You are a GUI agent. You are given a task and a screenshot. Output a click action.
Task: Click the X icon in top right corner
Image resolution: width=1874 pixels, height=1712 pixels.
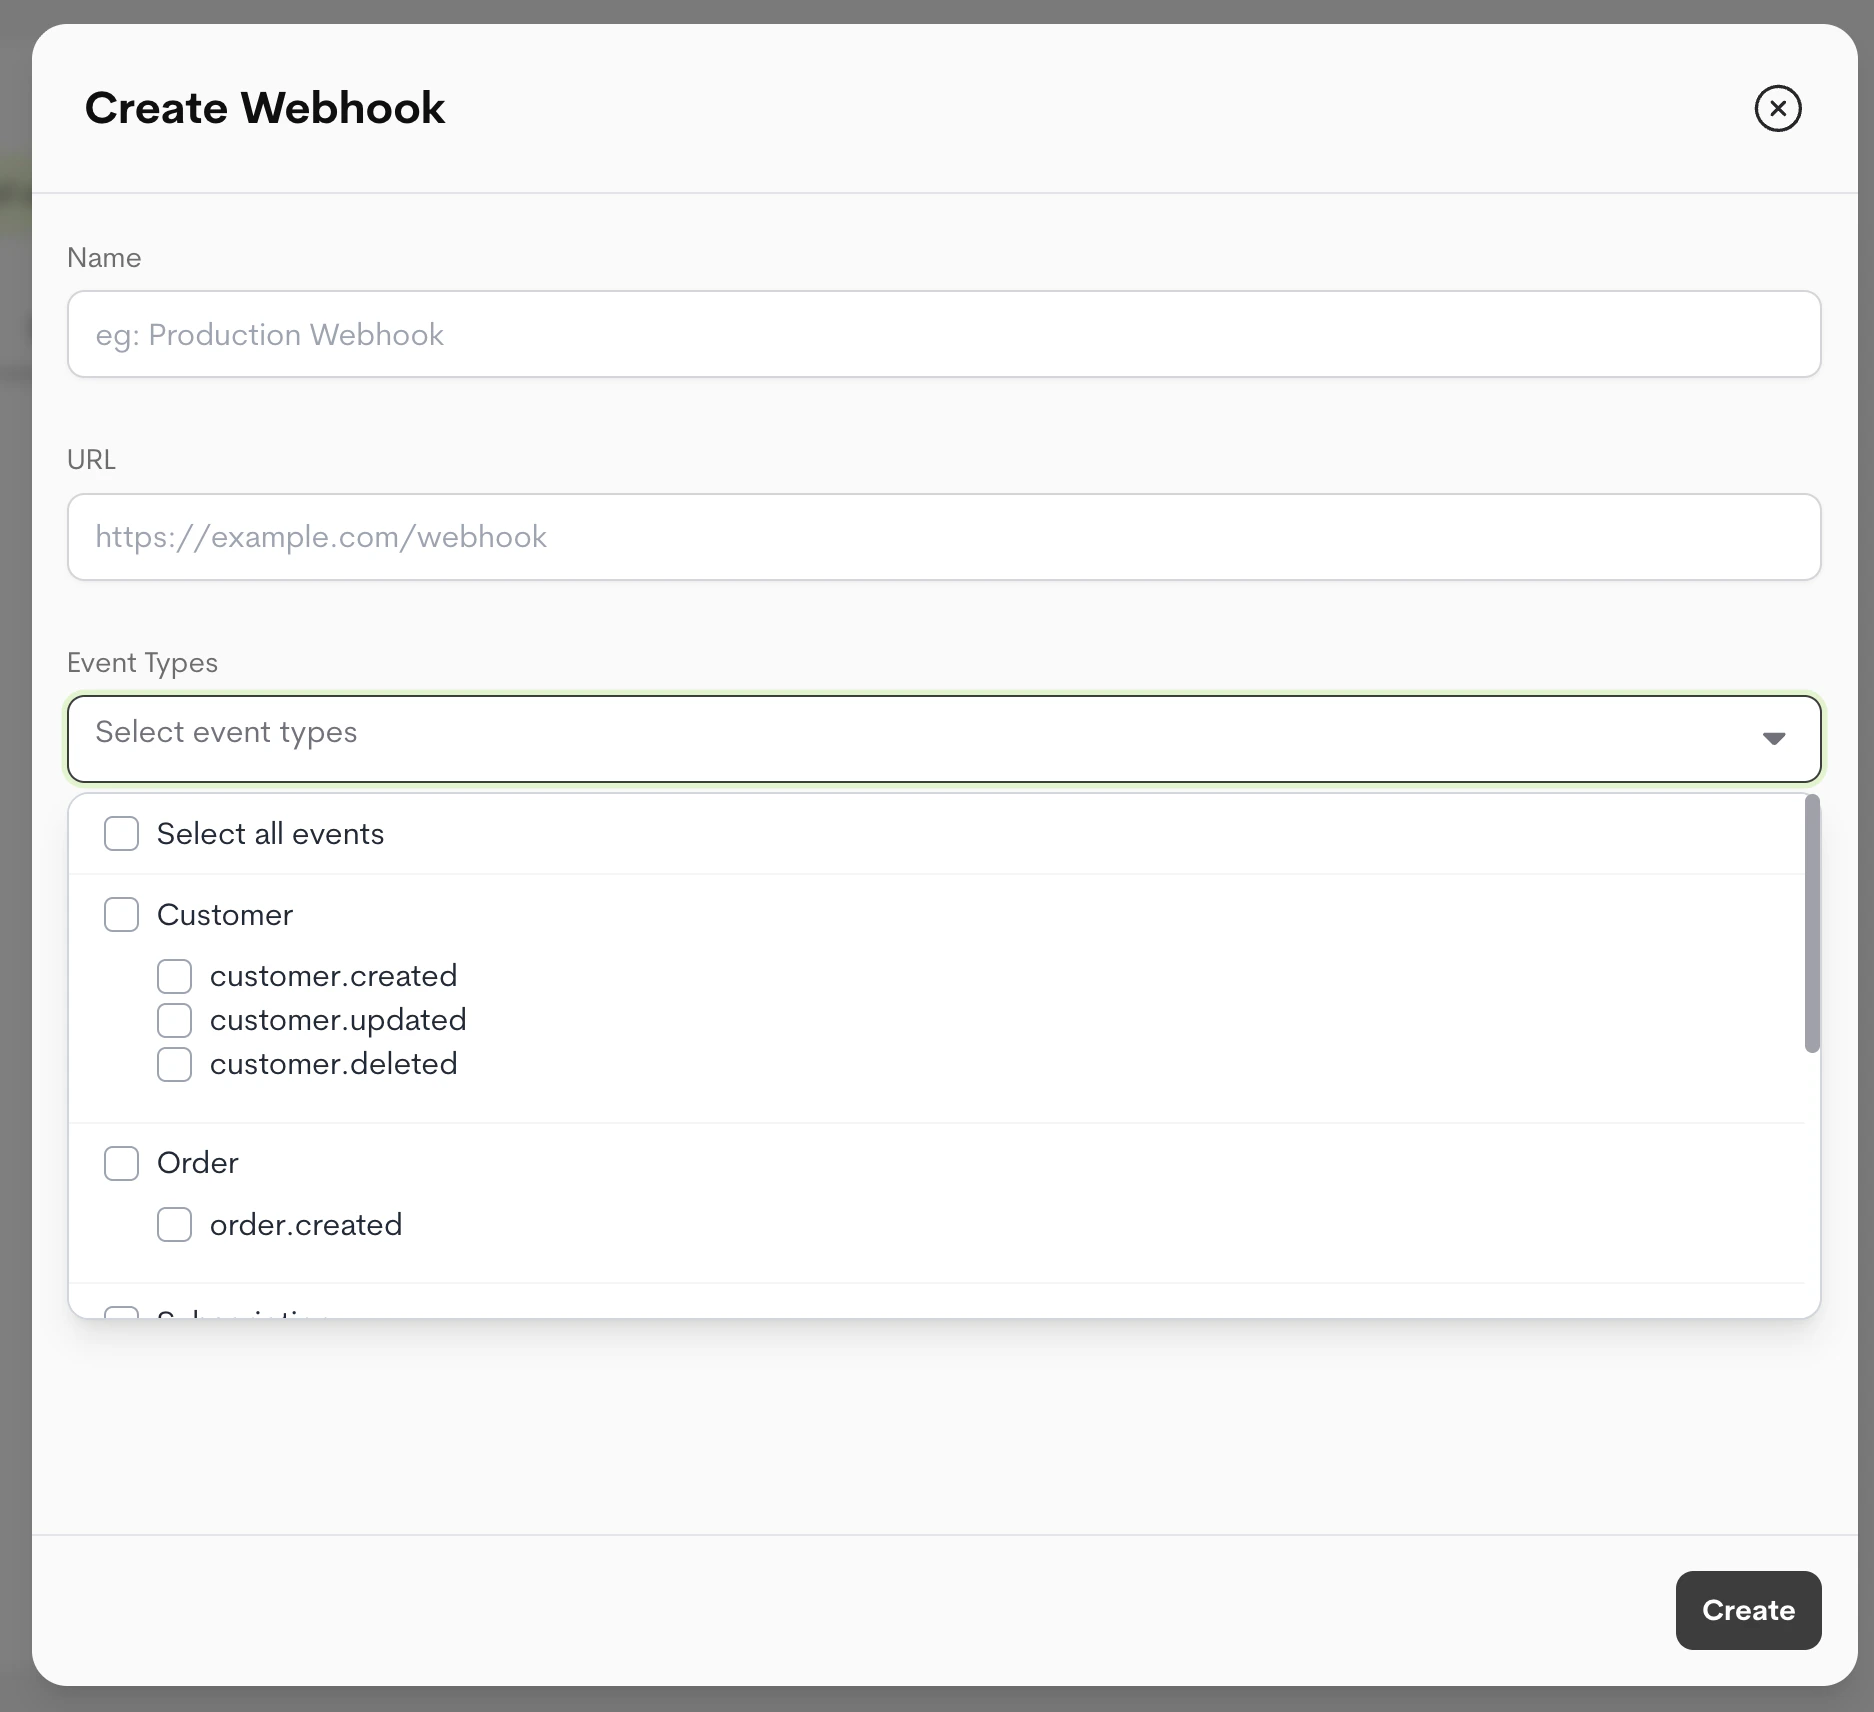(x=1777, y=108)
